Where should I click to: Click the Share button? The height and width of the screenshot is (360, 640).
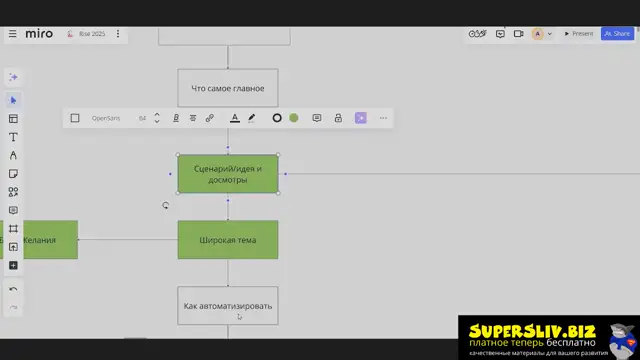(617, 33)
